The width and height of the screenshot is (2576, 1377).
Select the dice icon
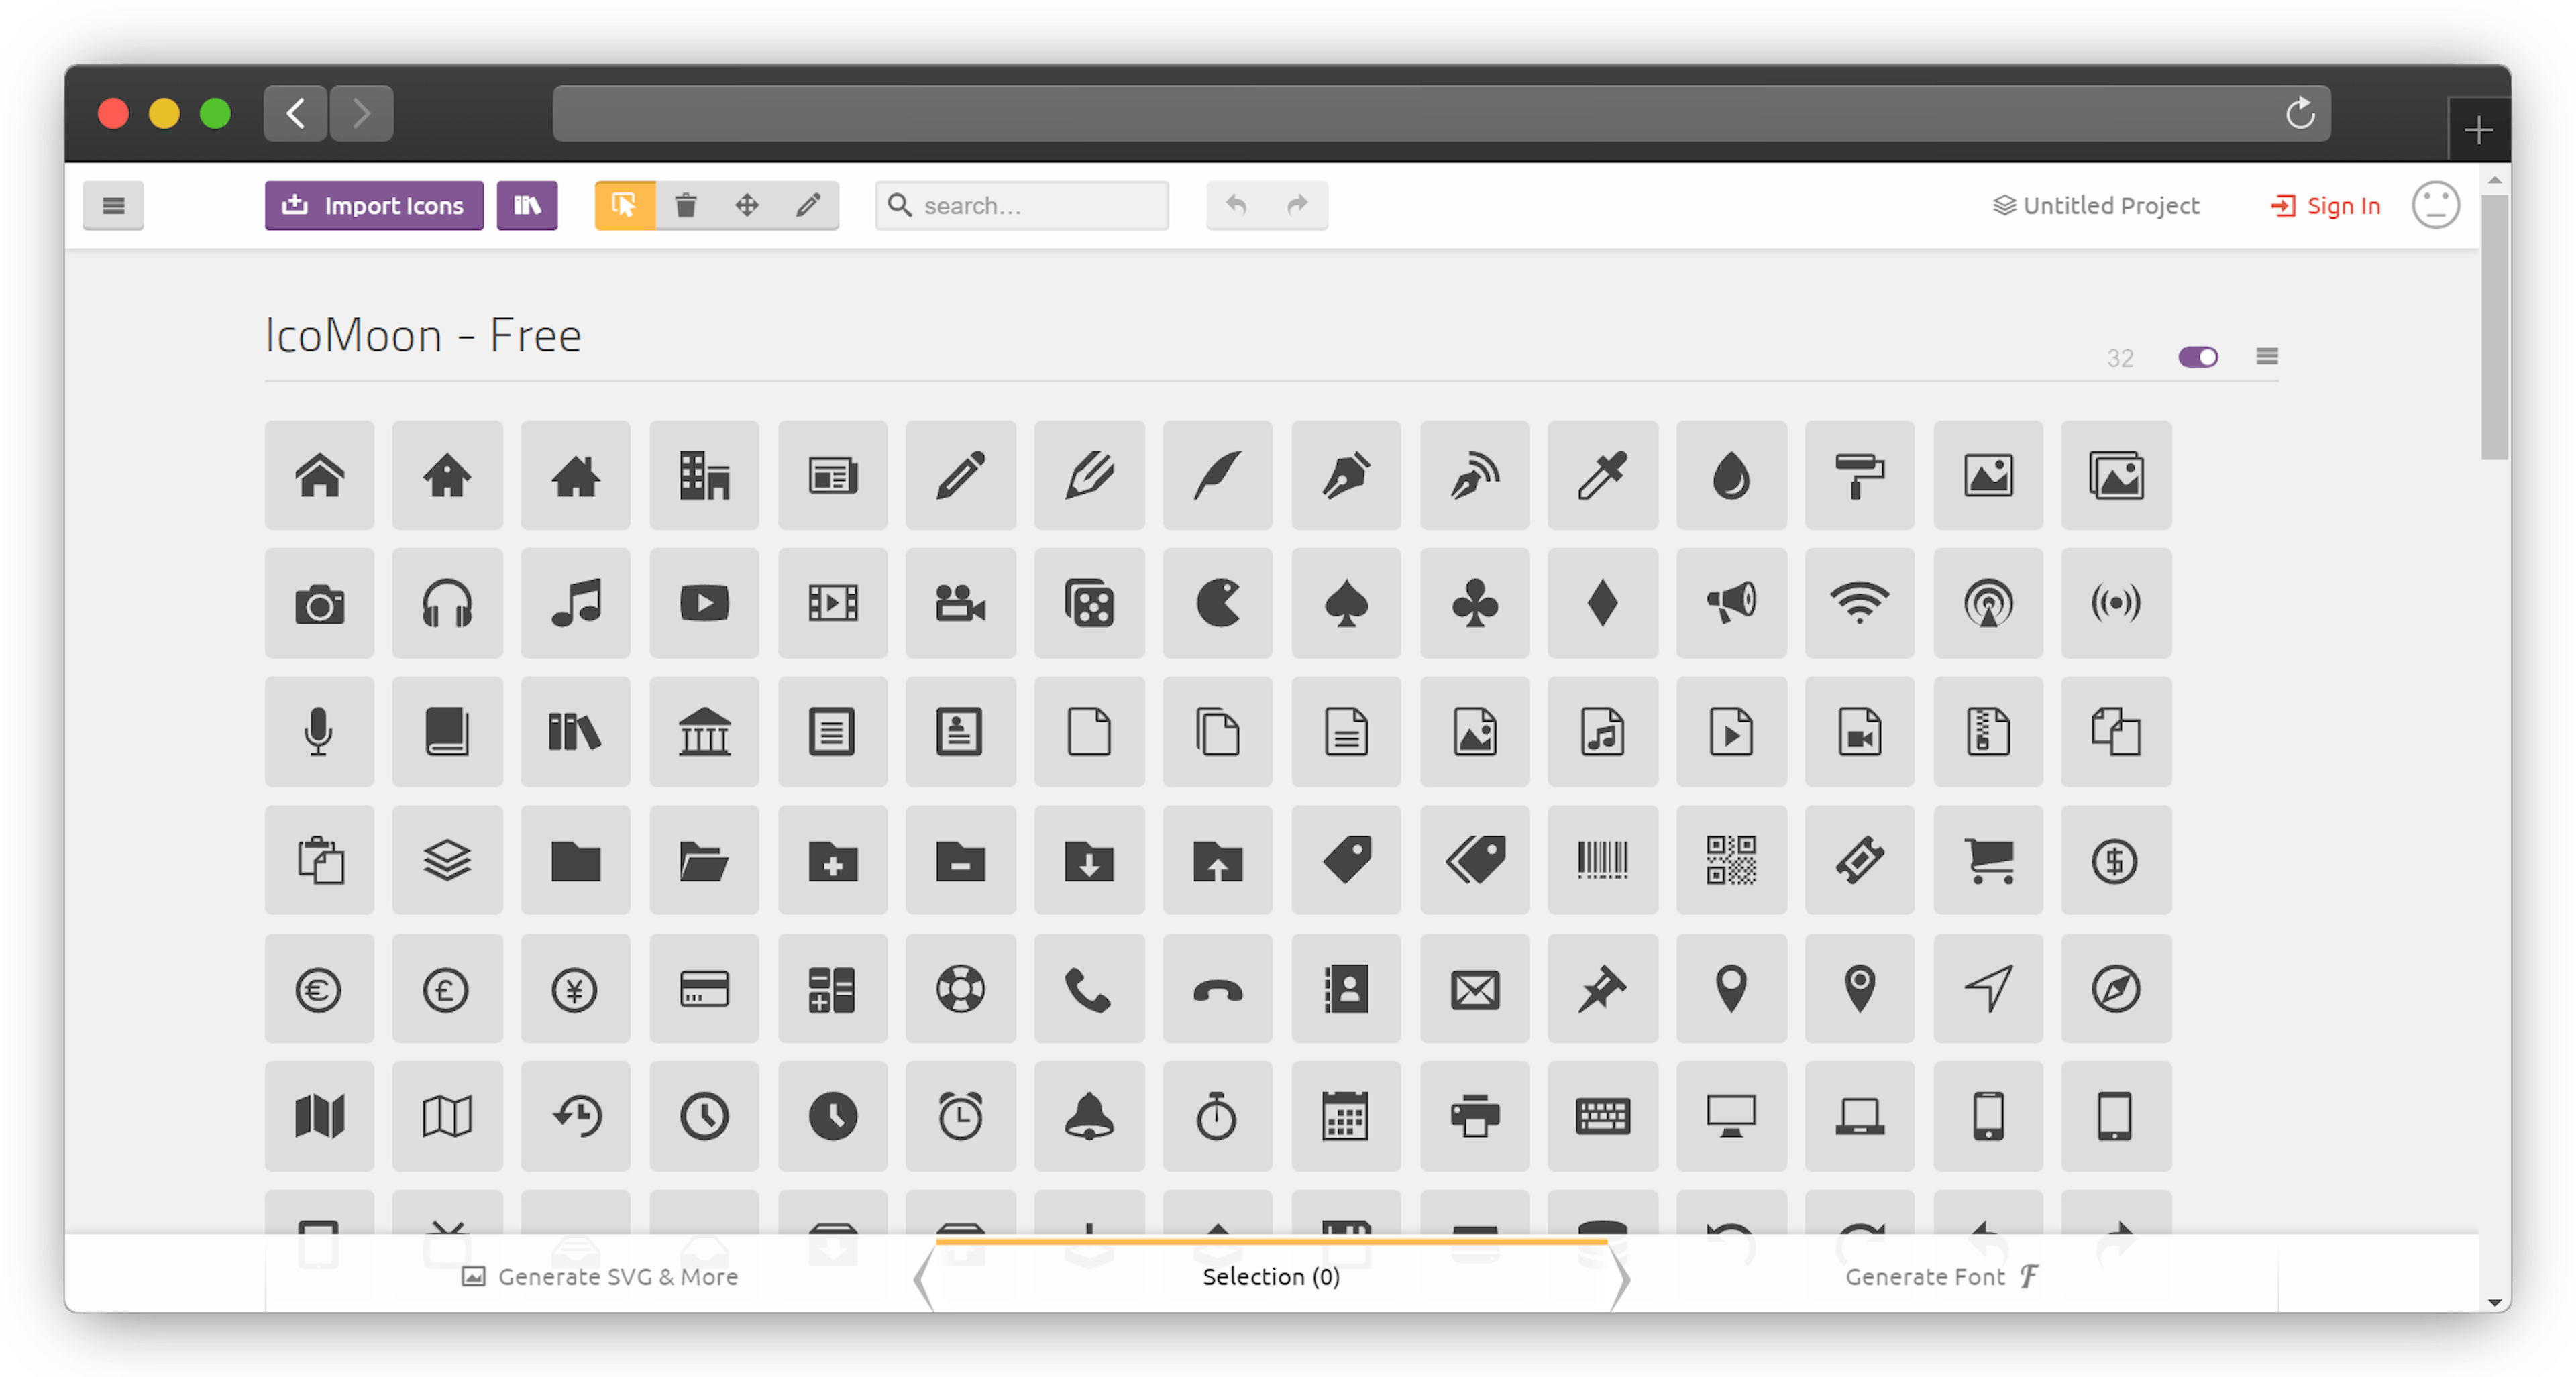pos(1089,603)
